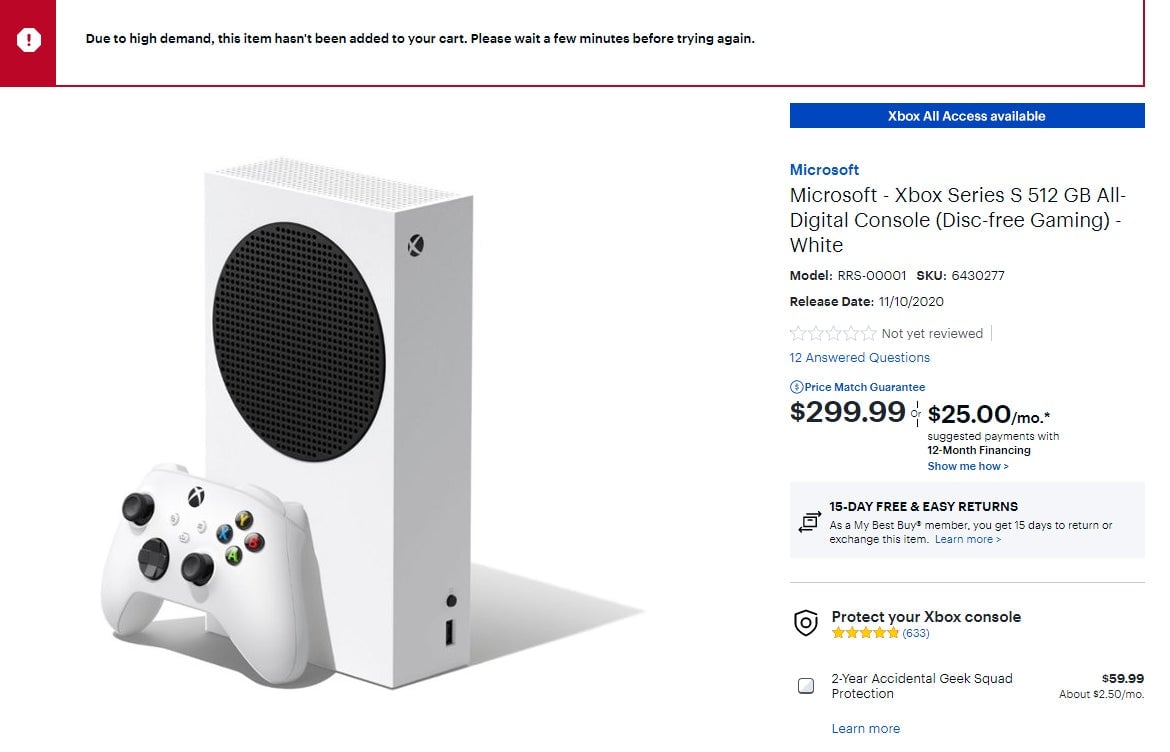The image size is (1170, 752).
Task: Click the free returns exchange box icon
Action: click(x=809, y=522)
